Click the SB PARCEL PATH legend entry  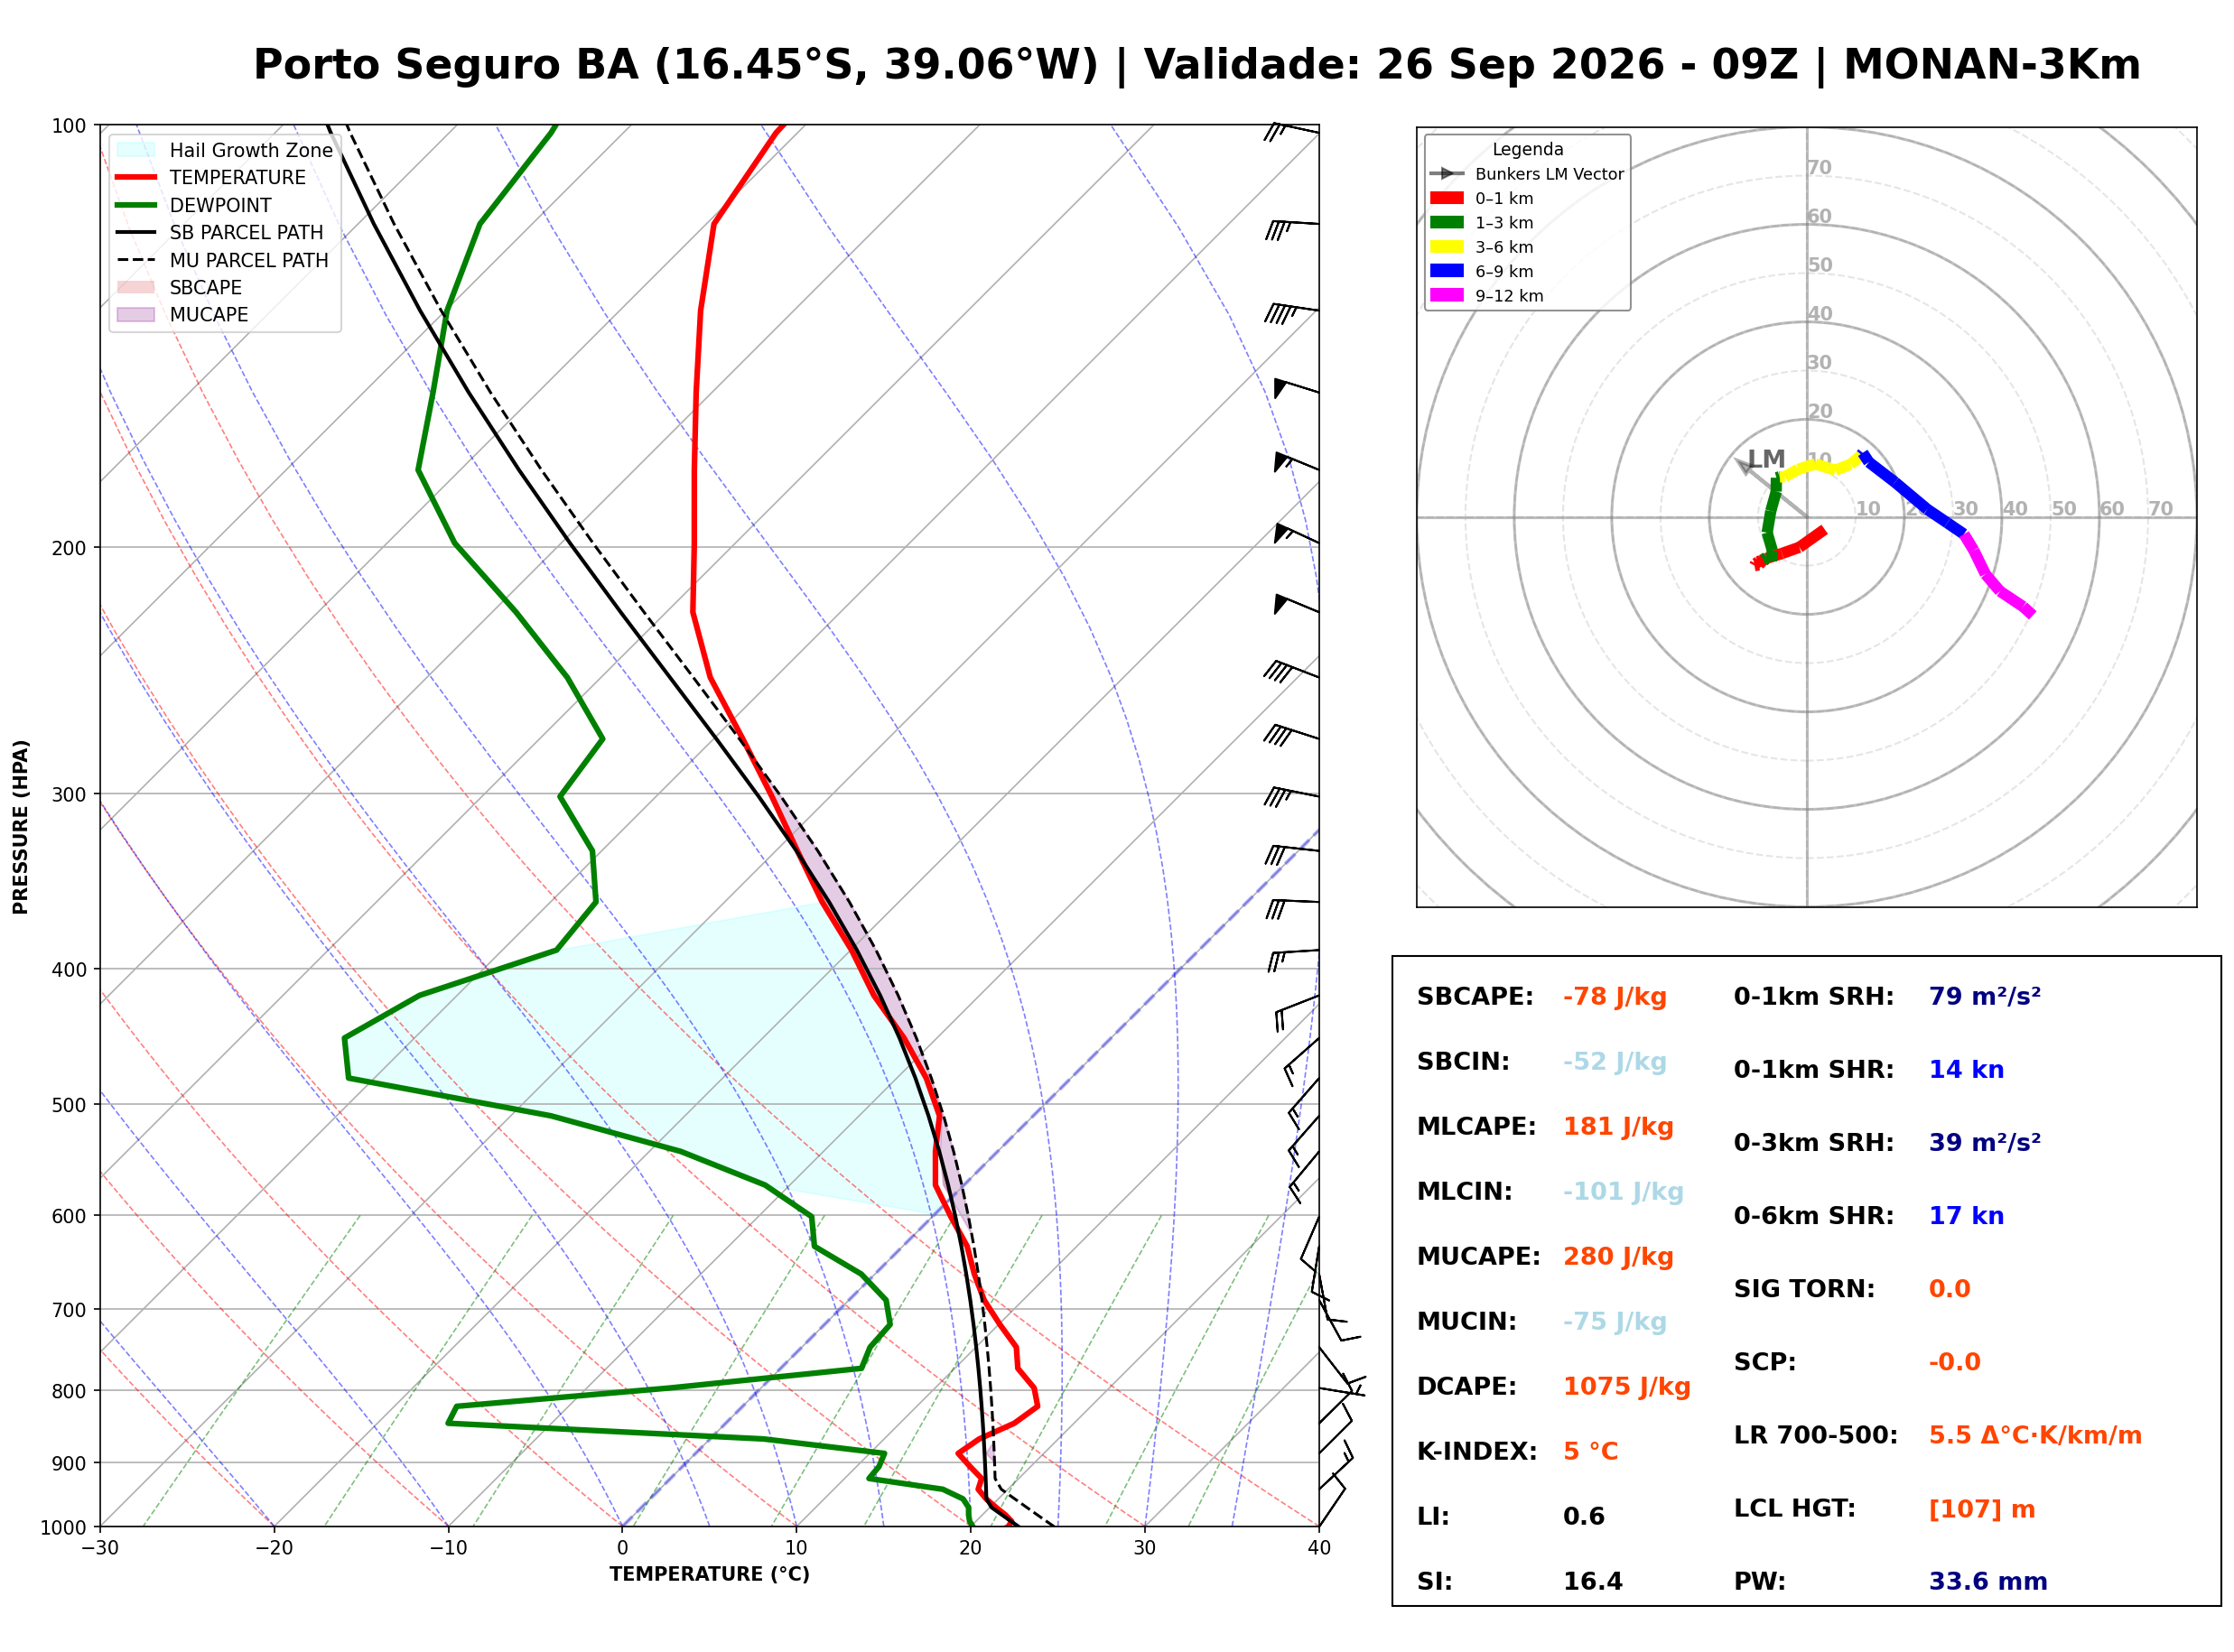click(220, 232)
